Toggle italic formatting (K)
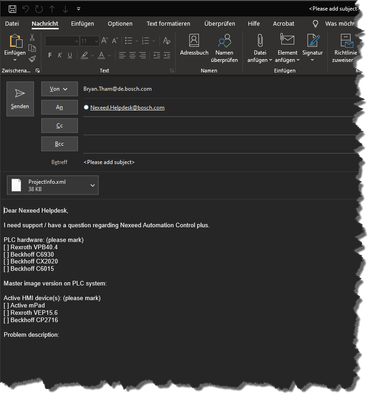374x400 pixels. pos(60,55)
